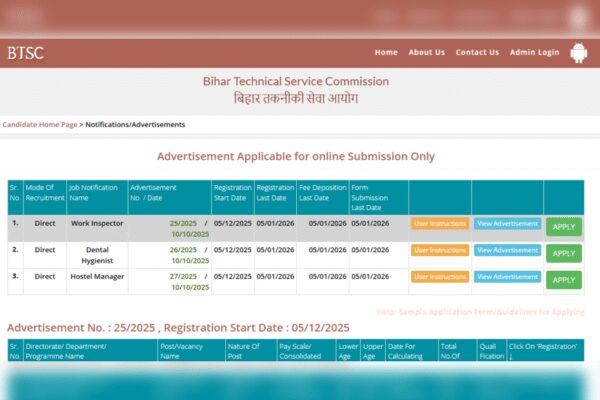View Advertisement for Dental Hygienist
Viewport: 600px width, 400px height.
click(507, 250)
